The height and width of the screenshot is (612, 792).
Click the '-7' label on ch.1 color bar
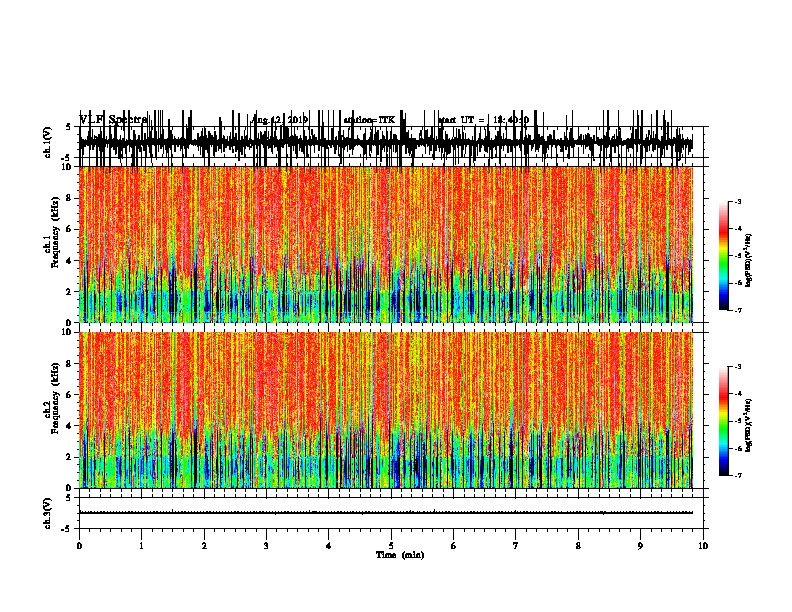pyautogui.click(x=738, y=310)
